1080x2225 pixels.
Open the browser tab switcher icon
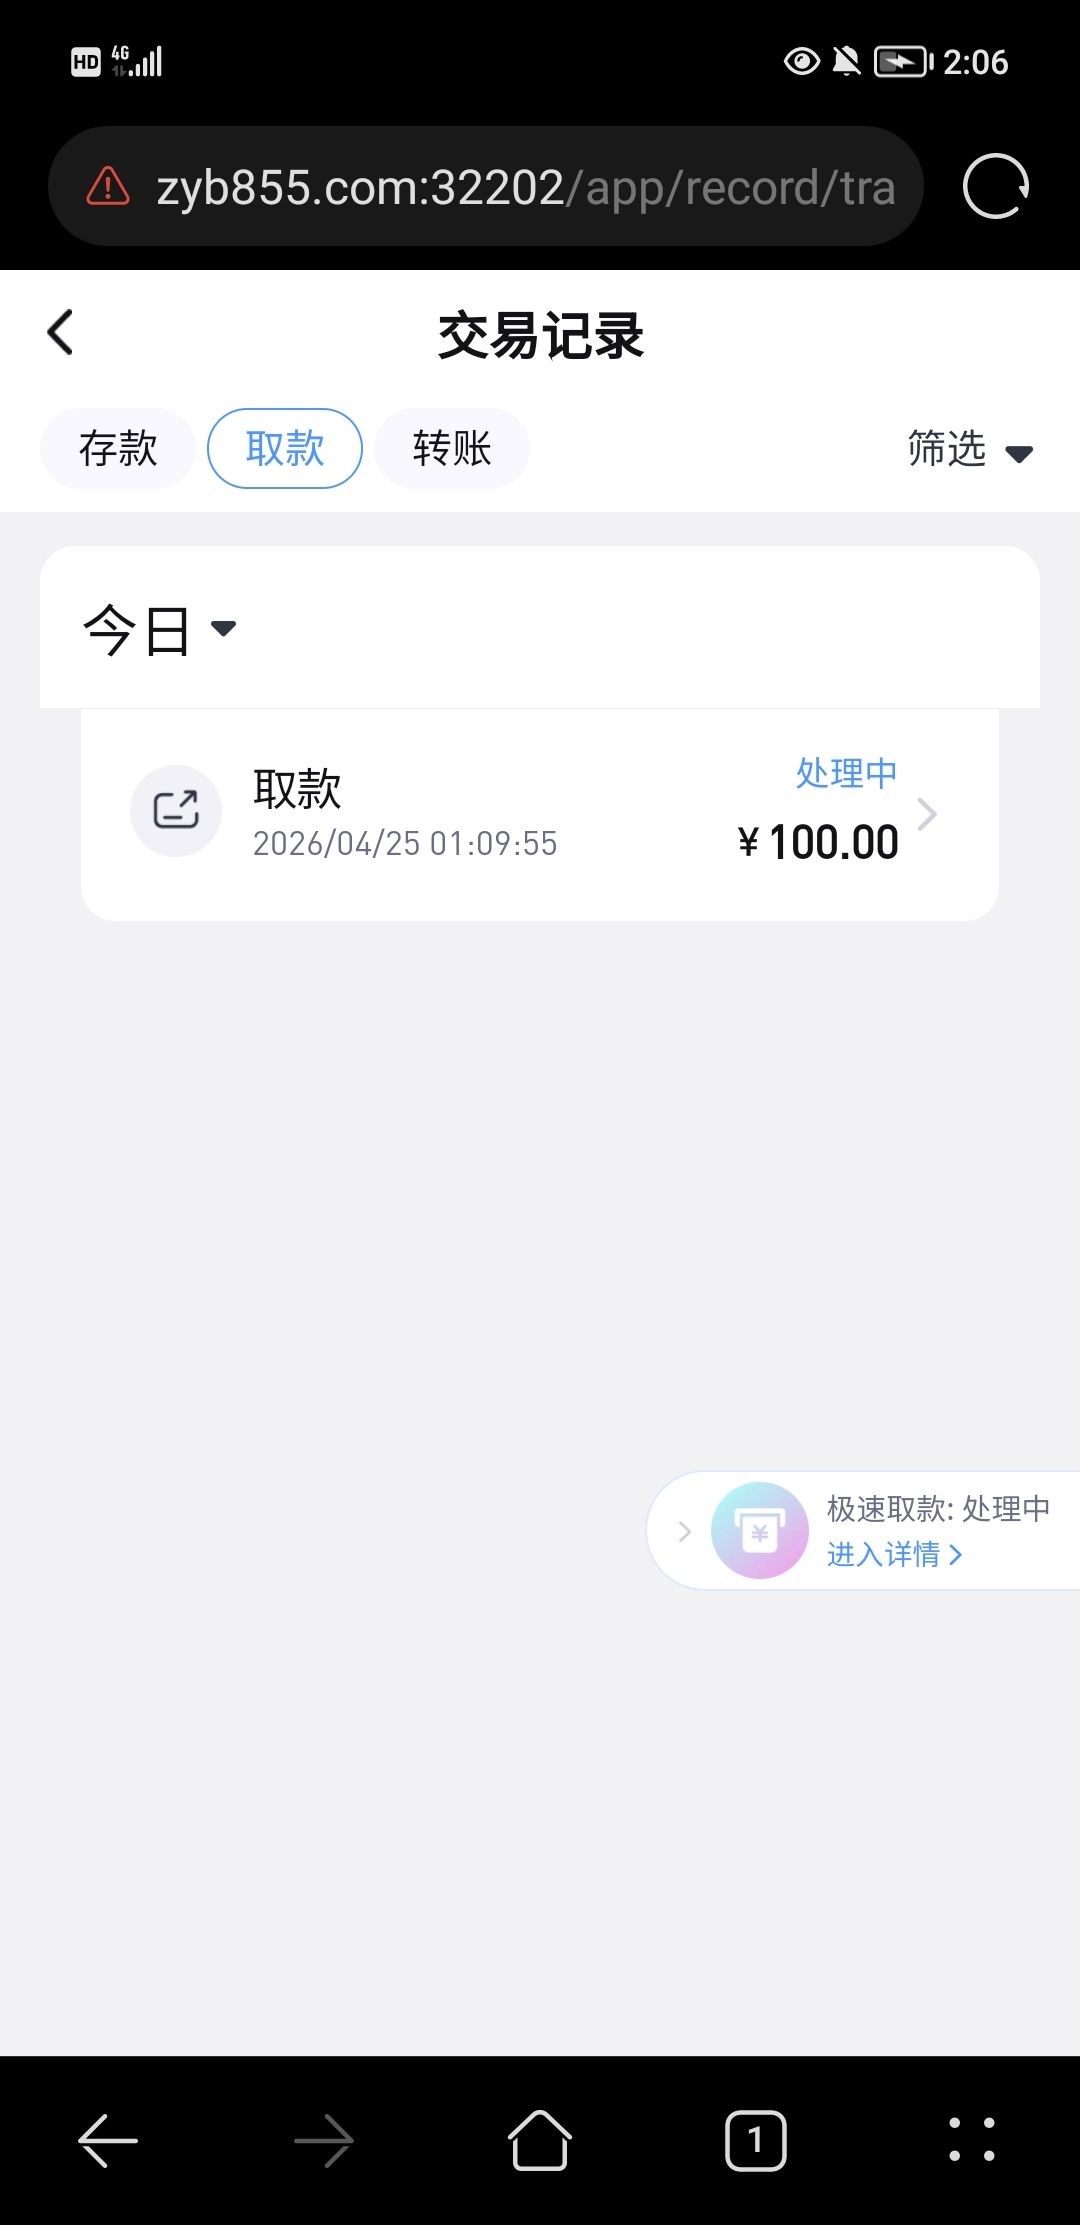pyautogui.click(x=755, y=2141)
